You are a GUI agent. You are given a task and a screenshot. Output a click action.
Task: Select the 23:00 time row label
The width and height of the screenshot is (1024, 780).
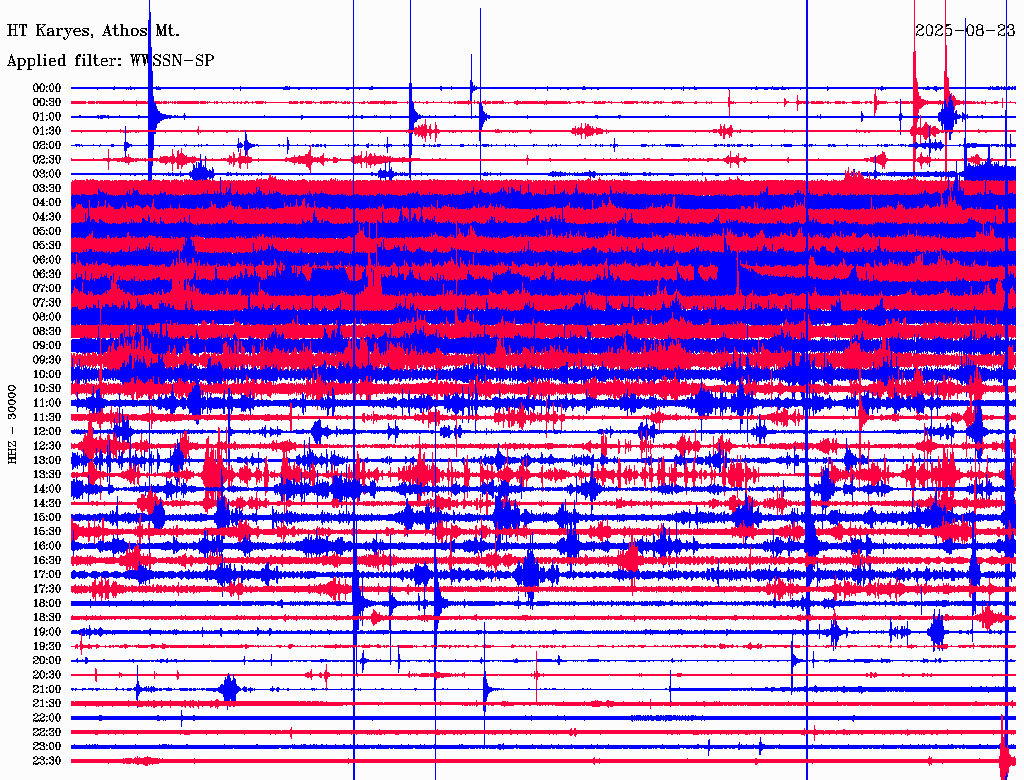coord(47,747)
